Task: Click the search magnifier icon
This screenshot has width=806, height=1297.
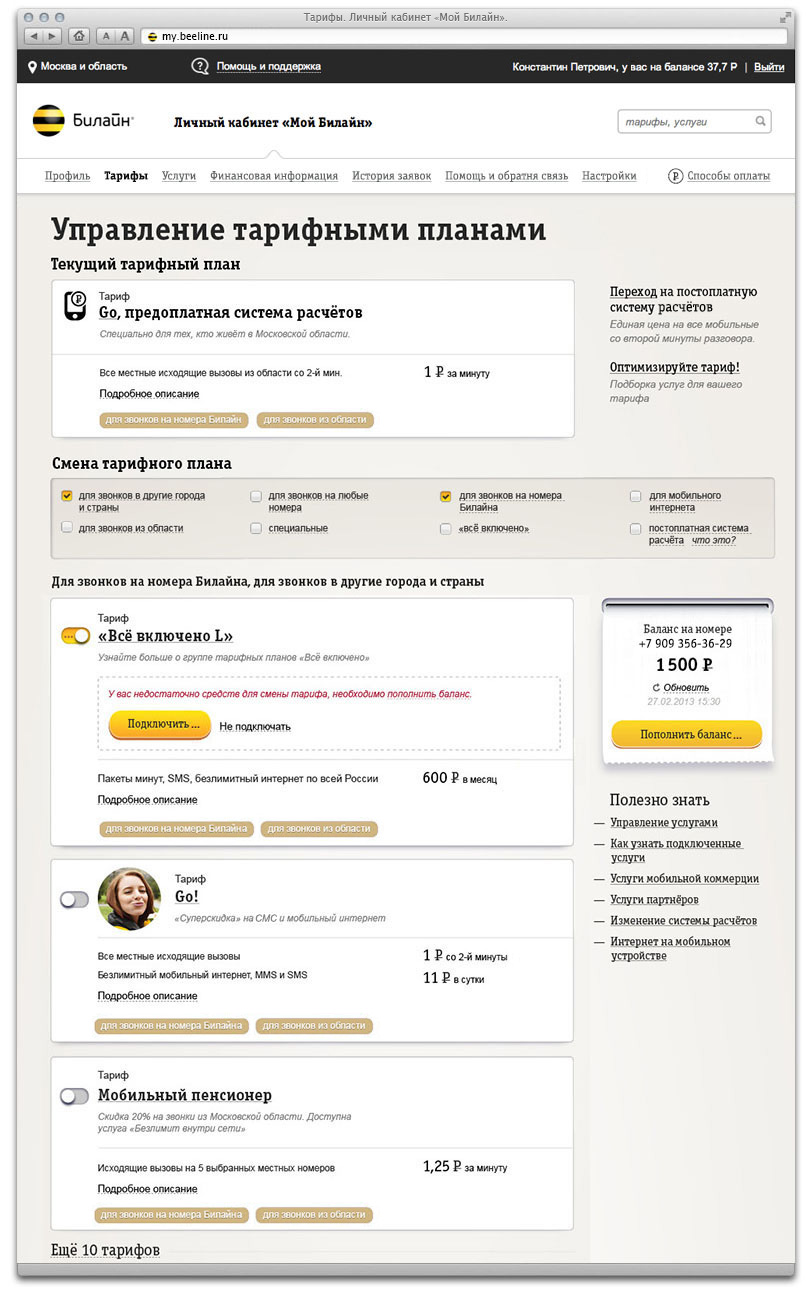Action: pos(761,122)
